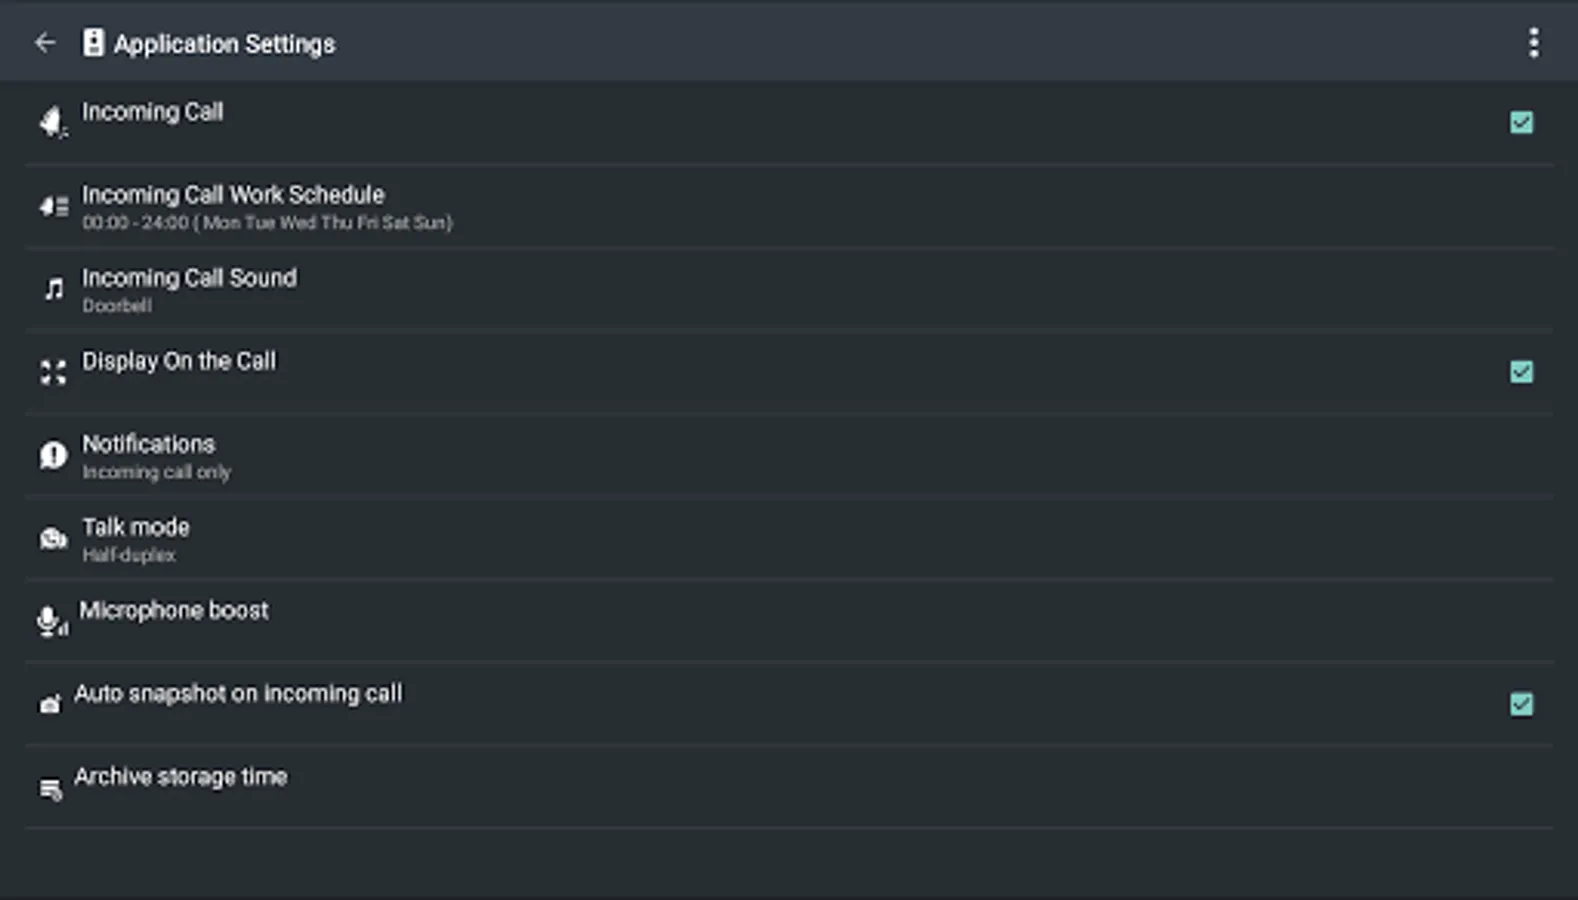
Task: Click the Microphone boost label
Action: click(x=174, y=611)
